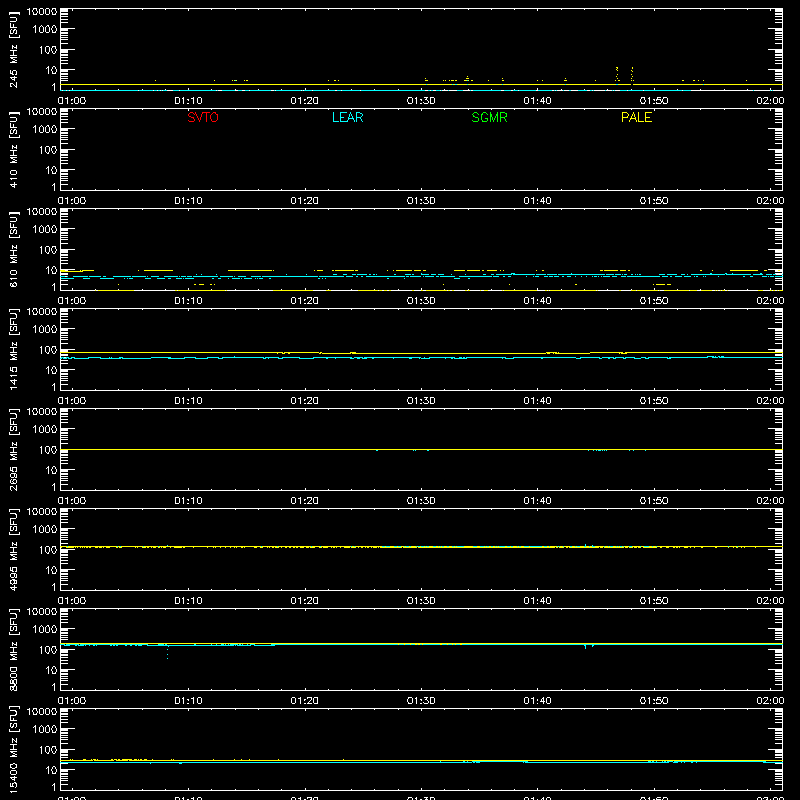The width and height of the screenshot is (800, 800).
Task: Click the yellow PALE trace in the 1415 MHz panel
Action: click(x=421, y=353)
